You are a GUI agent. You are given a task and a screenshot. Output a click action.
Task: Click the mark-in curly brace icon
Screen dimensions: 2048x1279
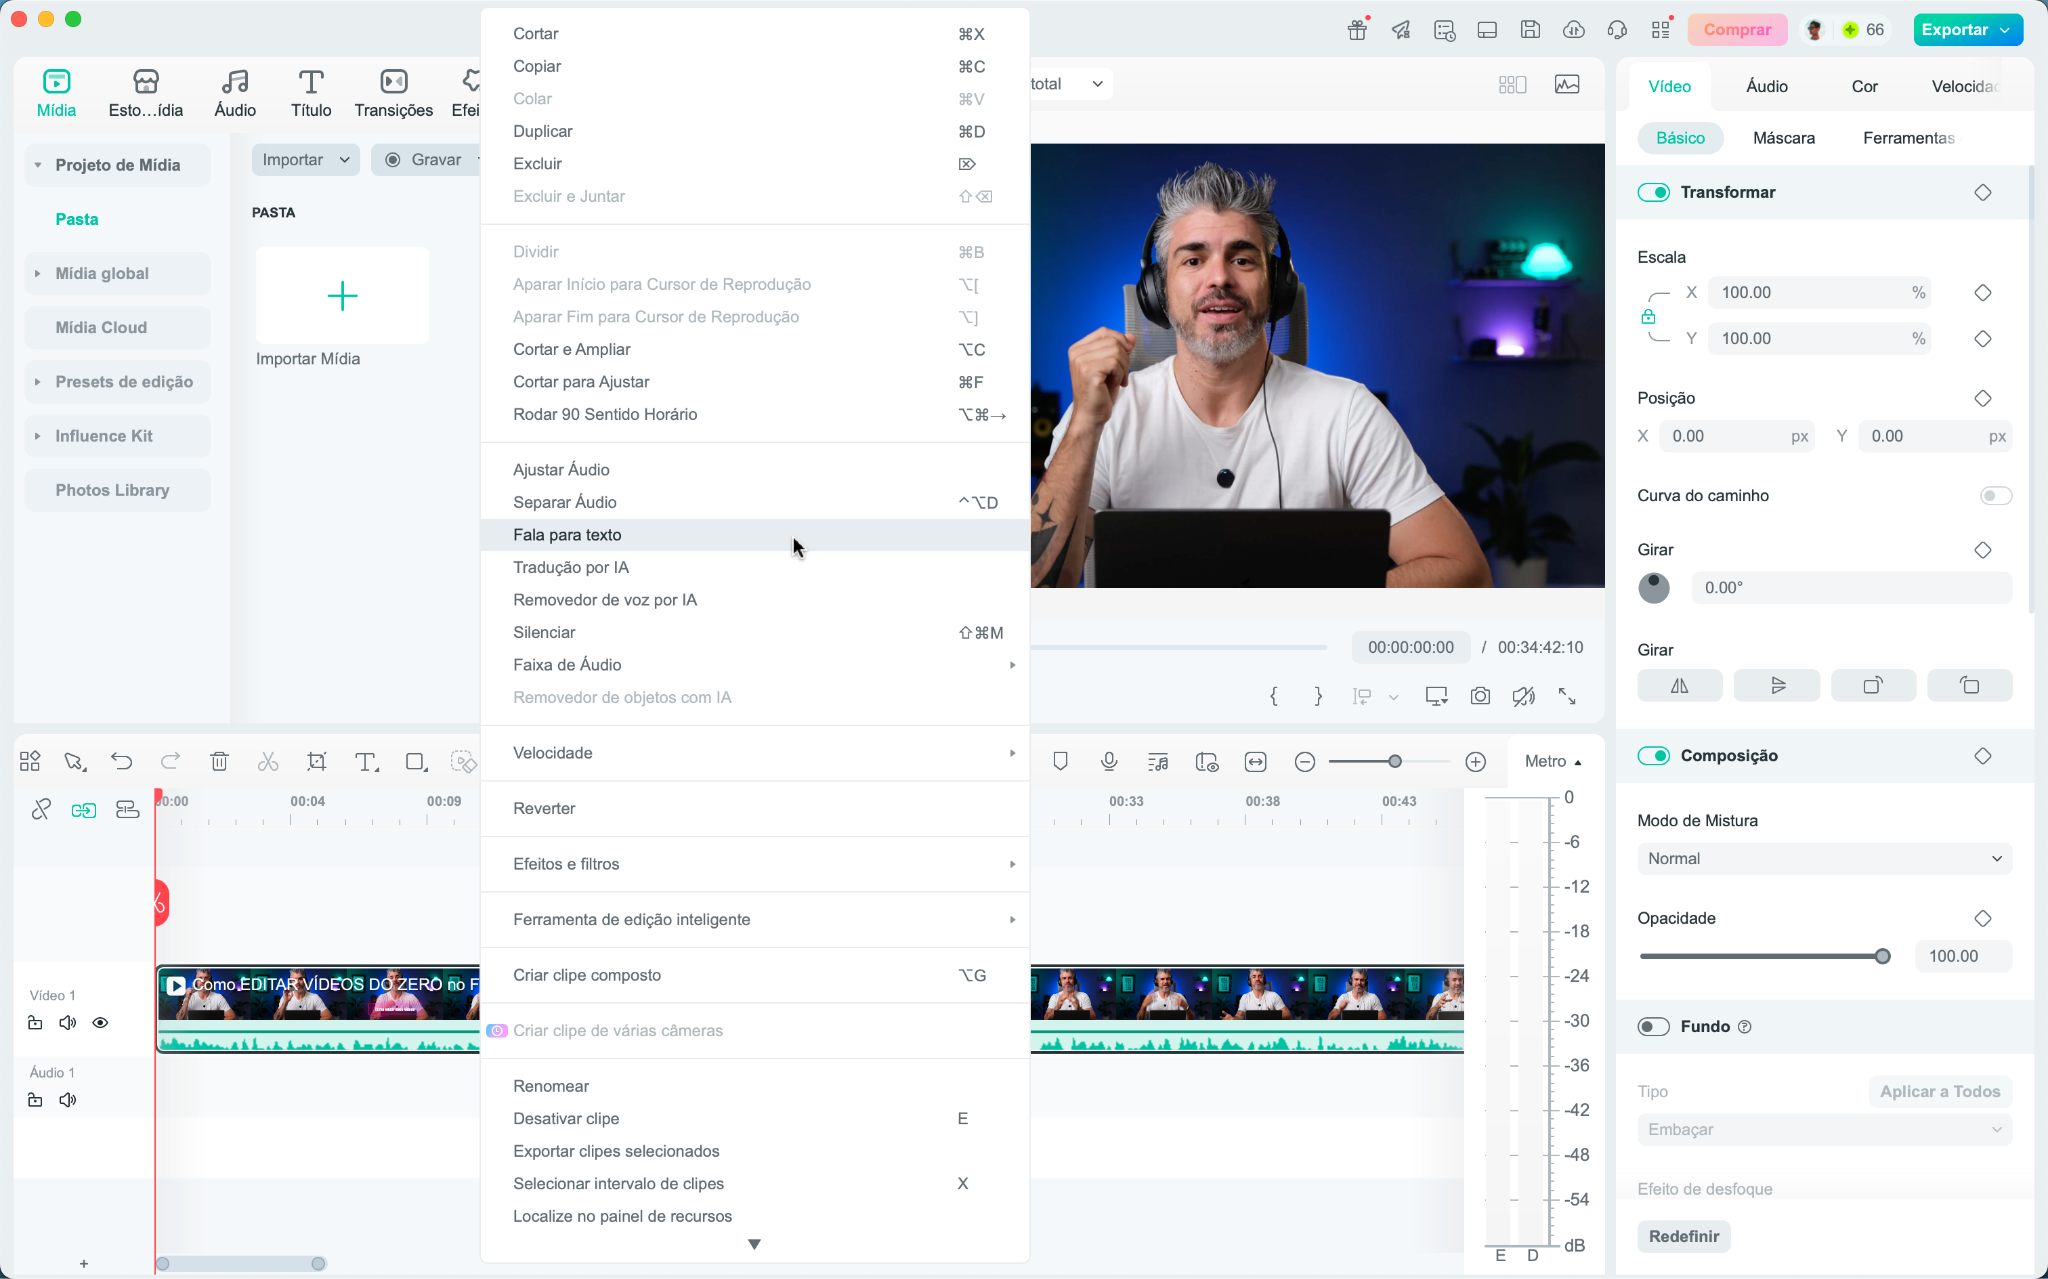tap(1274, 696)
